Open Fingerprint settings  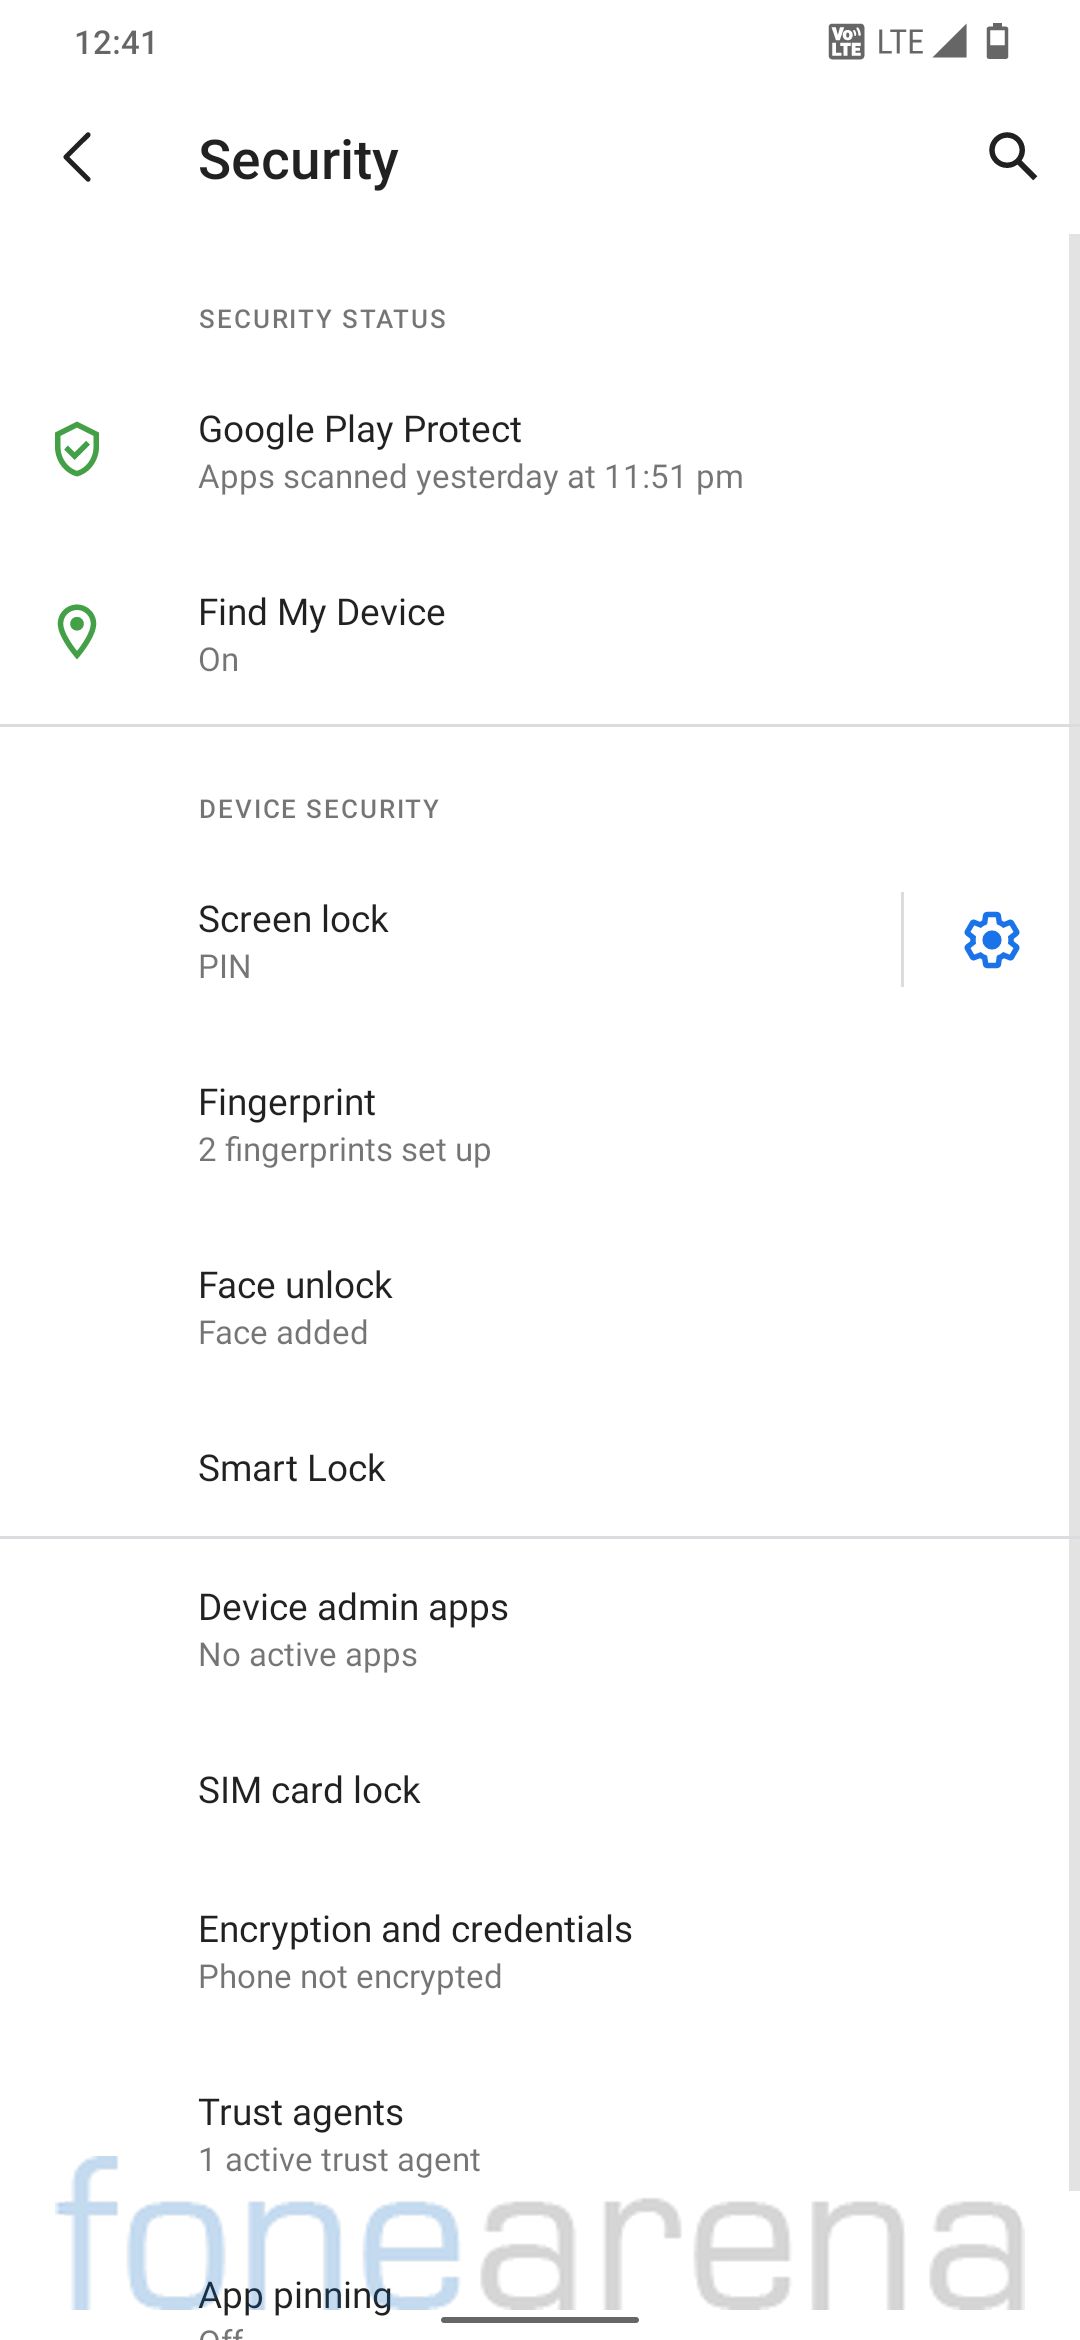(345, 1124)
